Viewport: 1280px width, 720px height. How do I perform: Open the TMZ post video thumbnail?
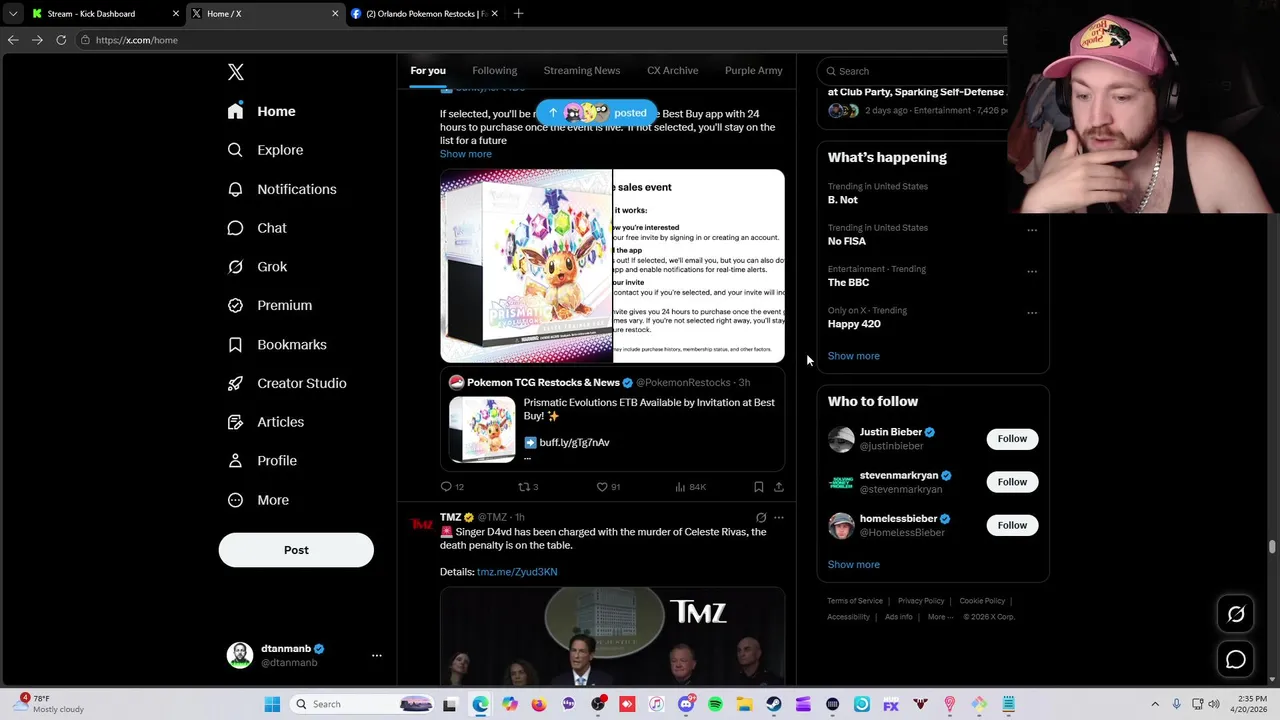(612, 636)
